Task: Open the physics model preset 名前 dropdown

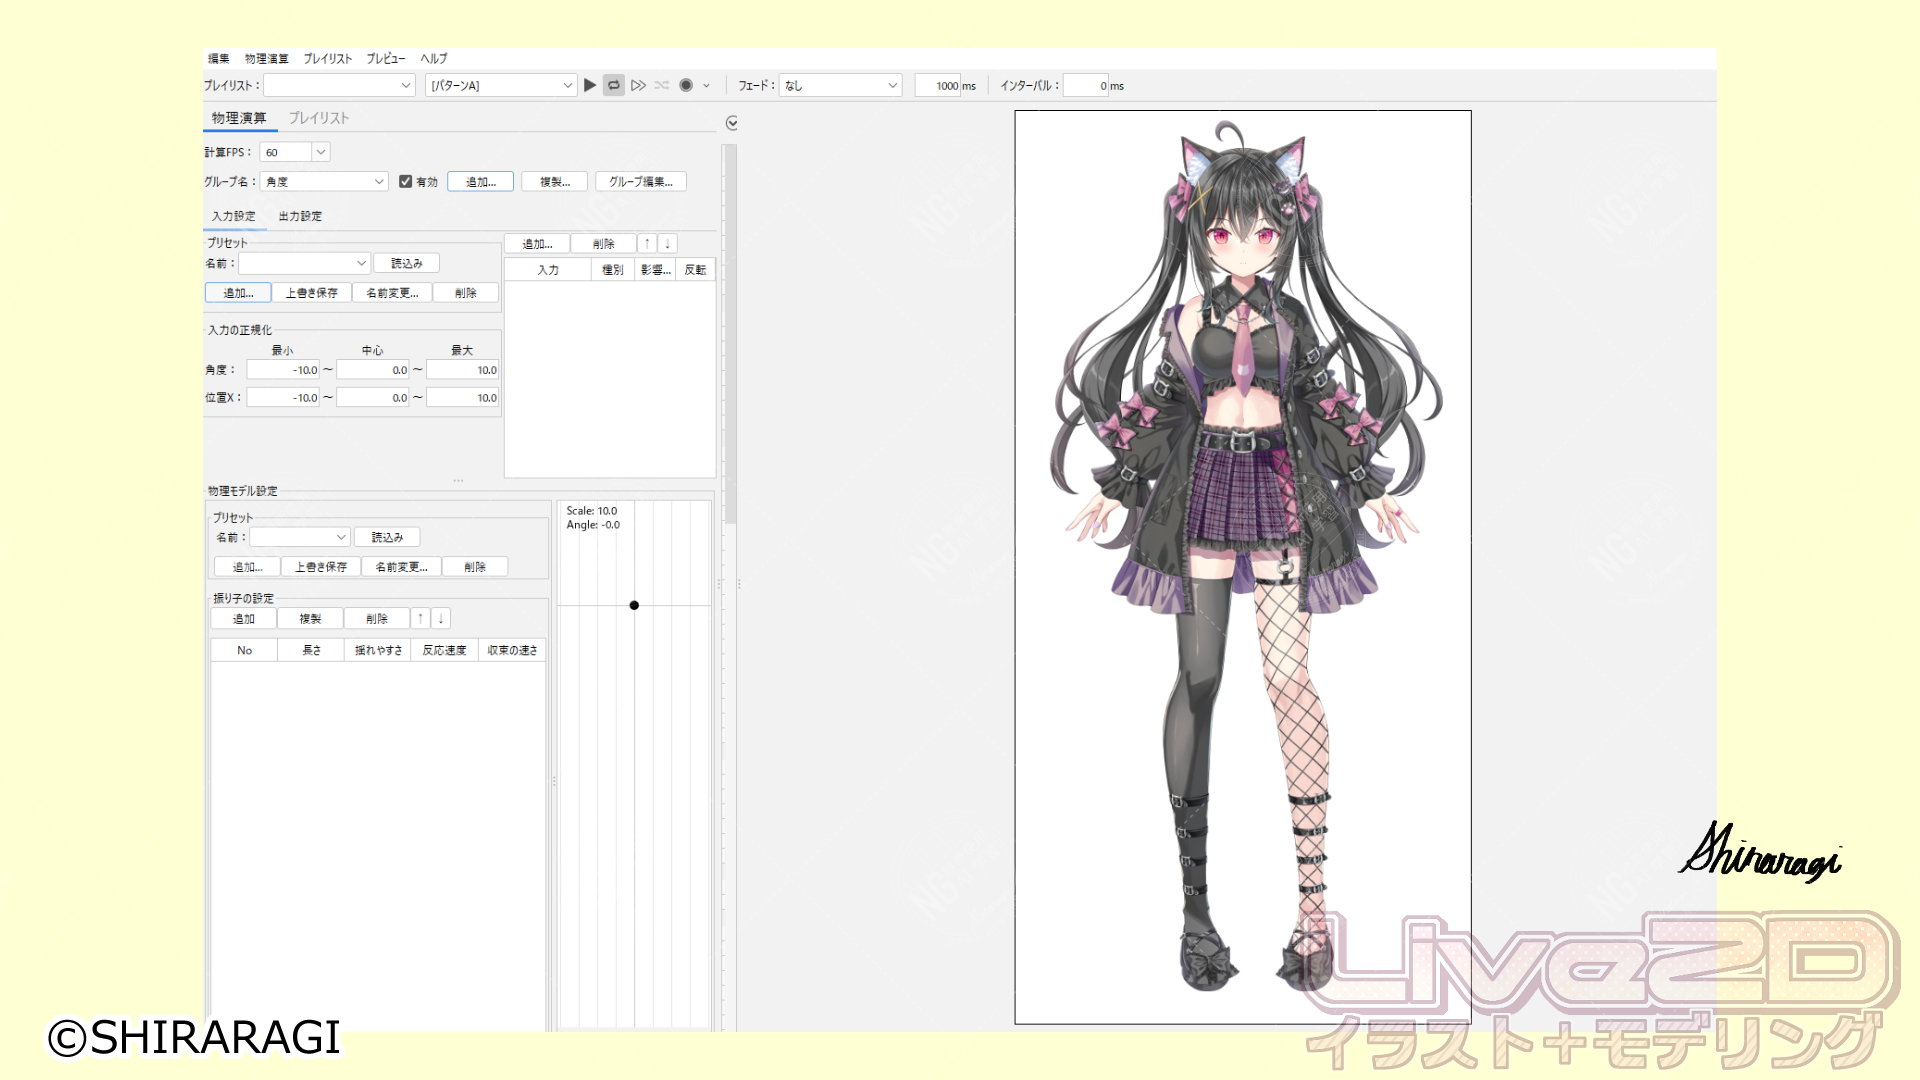Action: [x=300, y=537]
